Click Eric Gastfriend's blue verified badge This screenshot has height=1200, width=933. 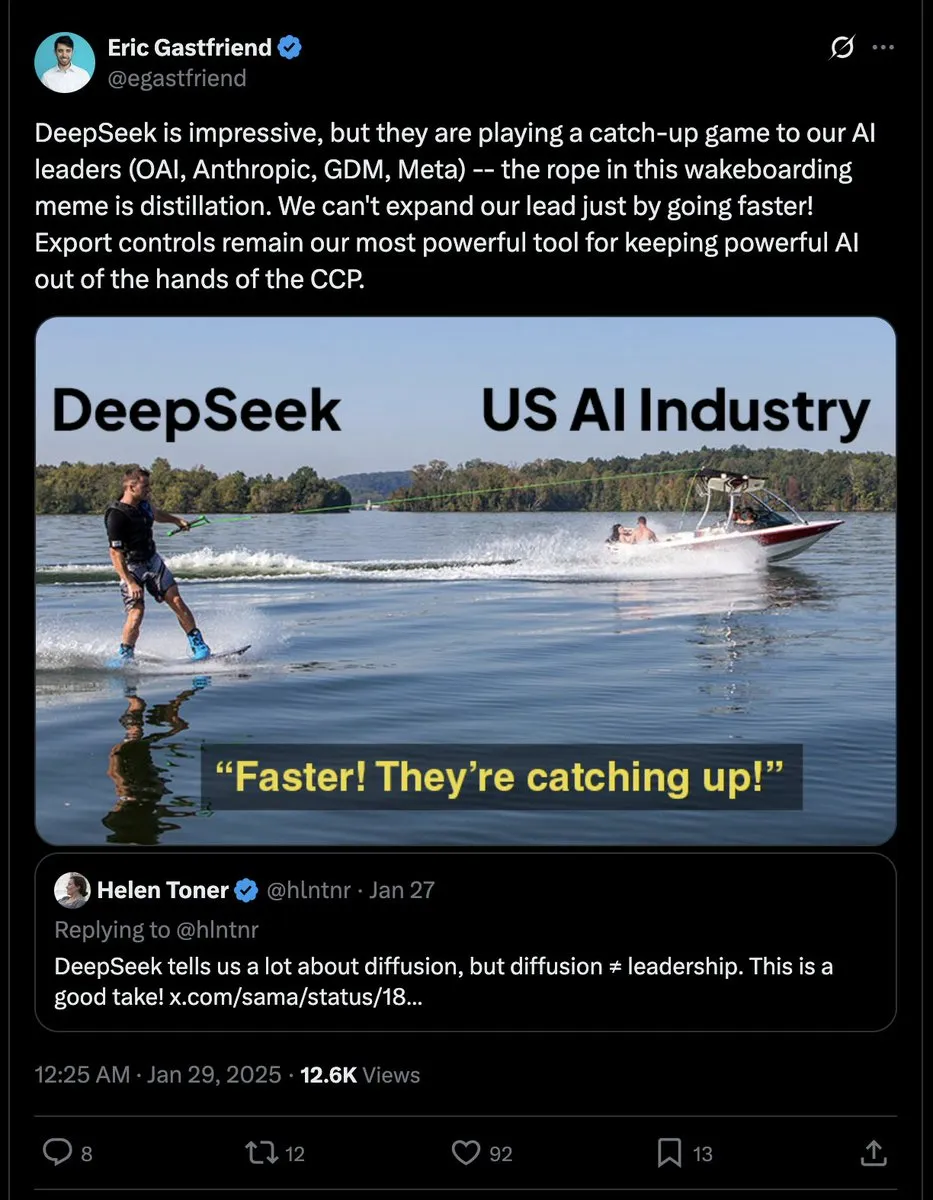(x=291, y=47)
